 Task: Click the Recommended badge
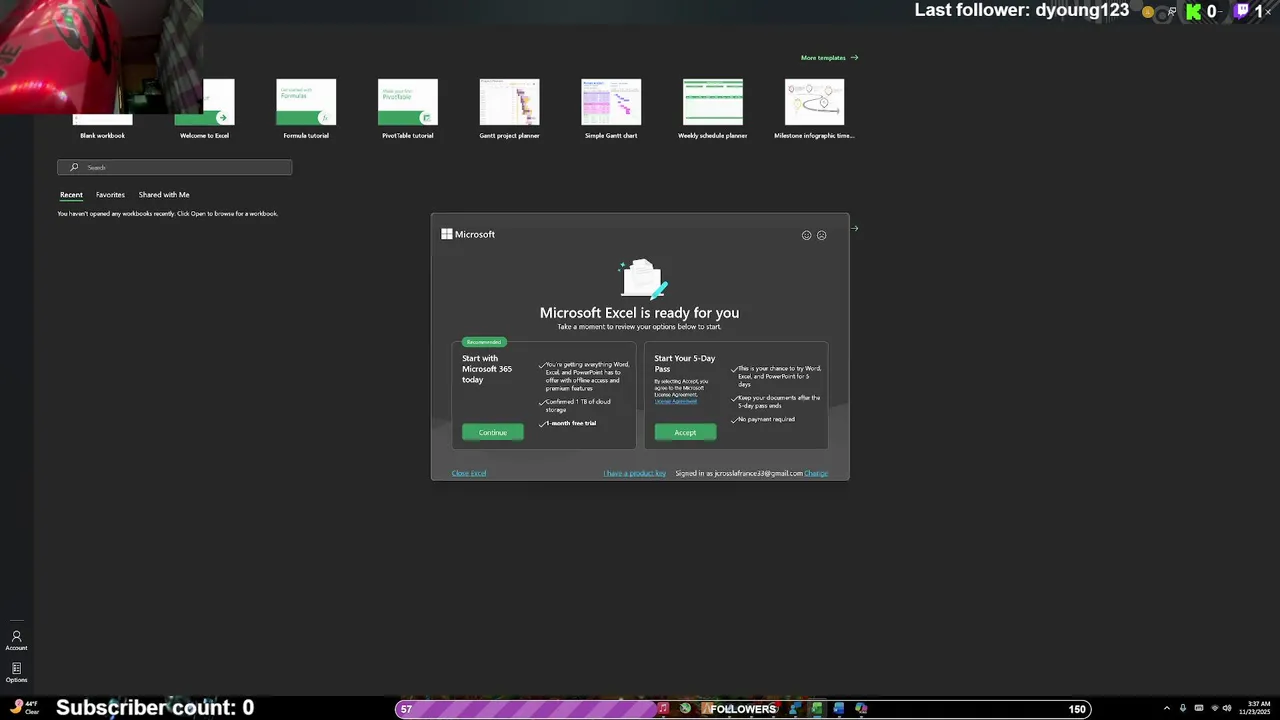(484, 342)
